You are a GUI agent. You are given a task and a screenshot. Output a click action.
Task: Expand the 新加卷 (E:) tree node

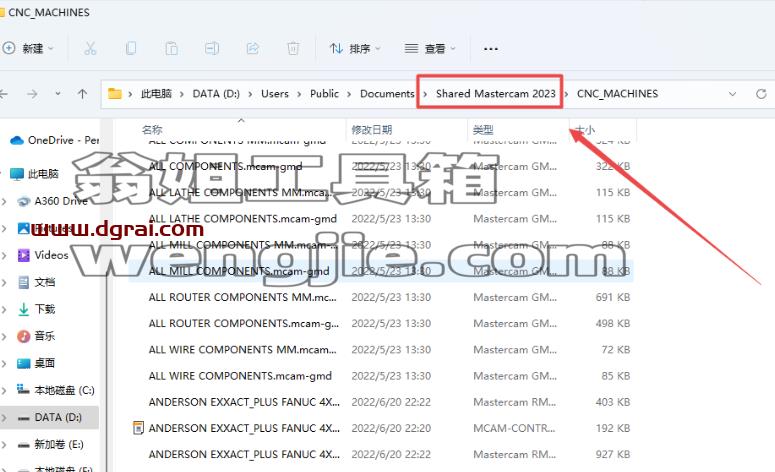pyautogui.click(x=4, y=445)
